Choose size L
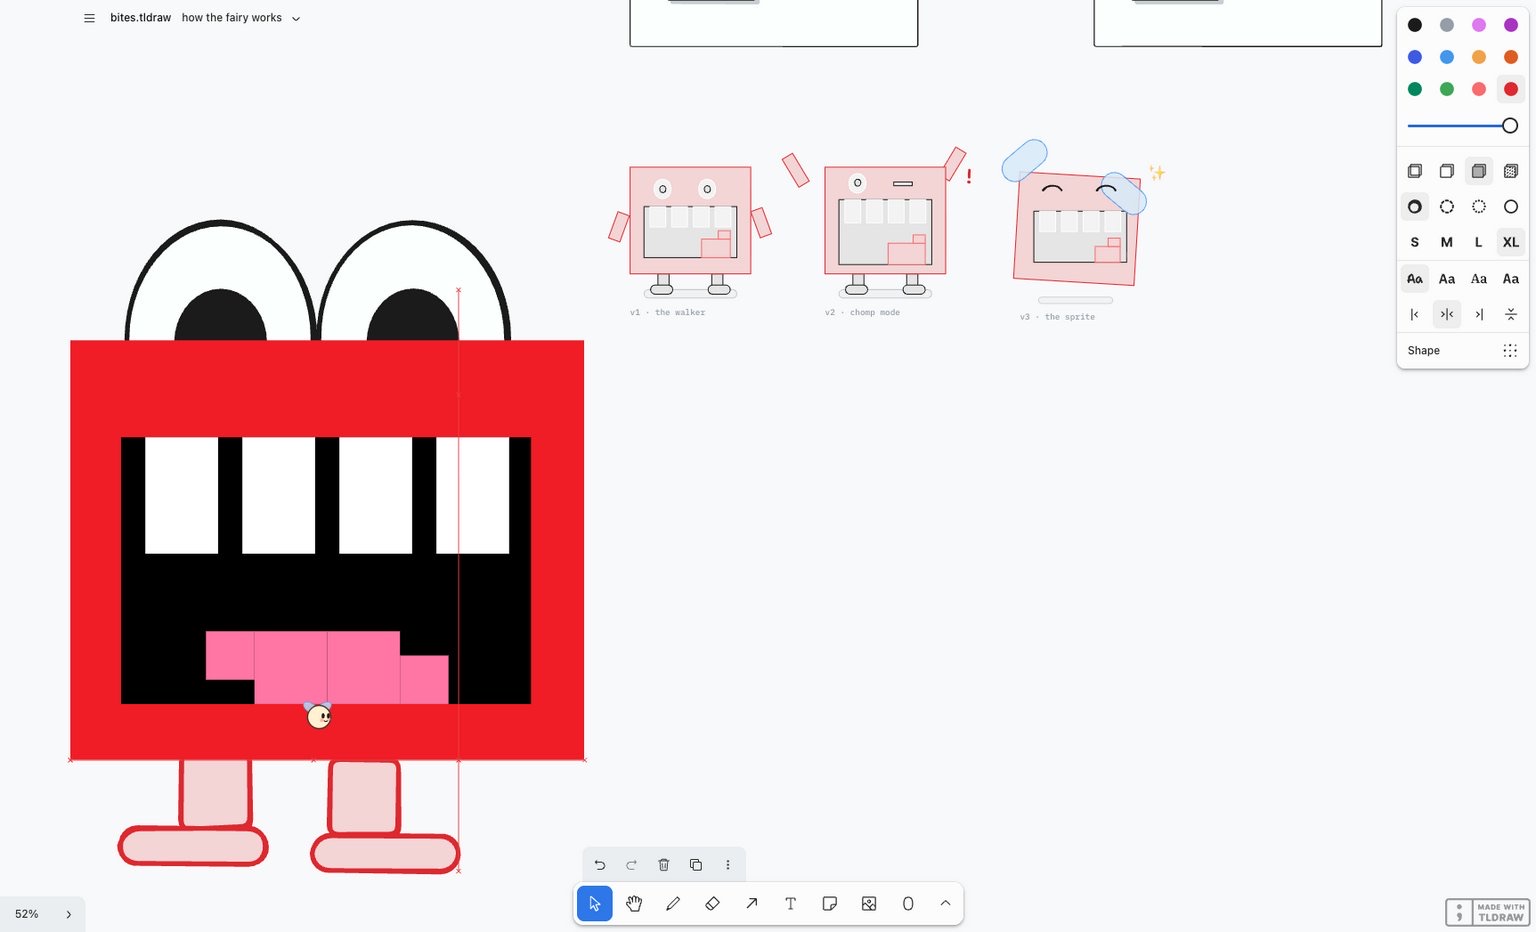 click(1478, 242)
